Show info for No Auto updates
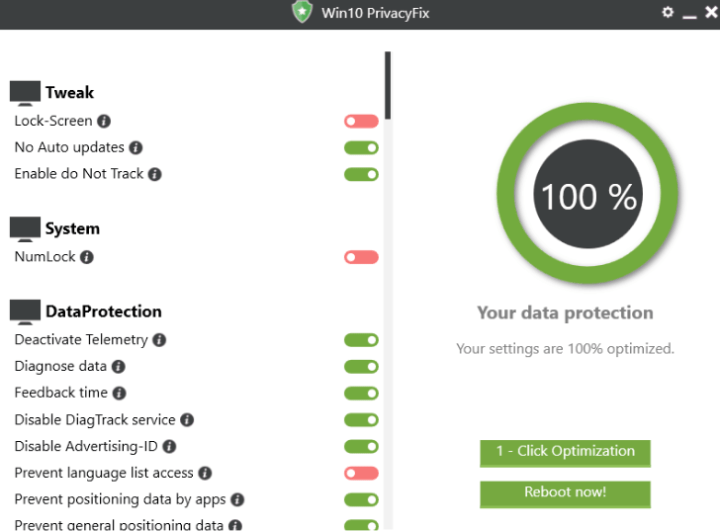 136,148
